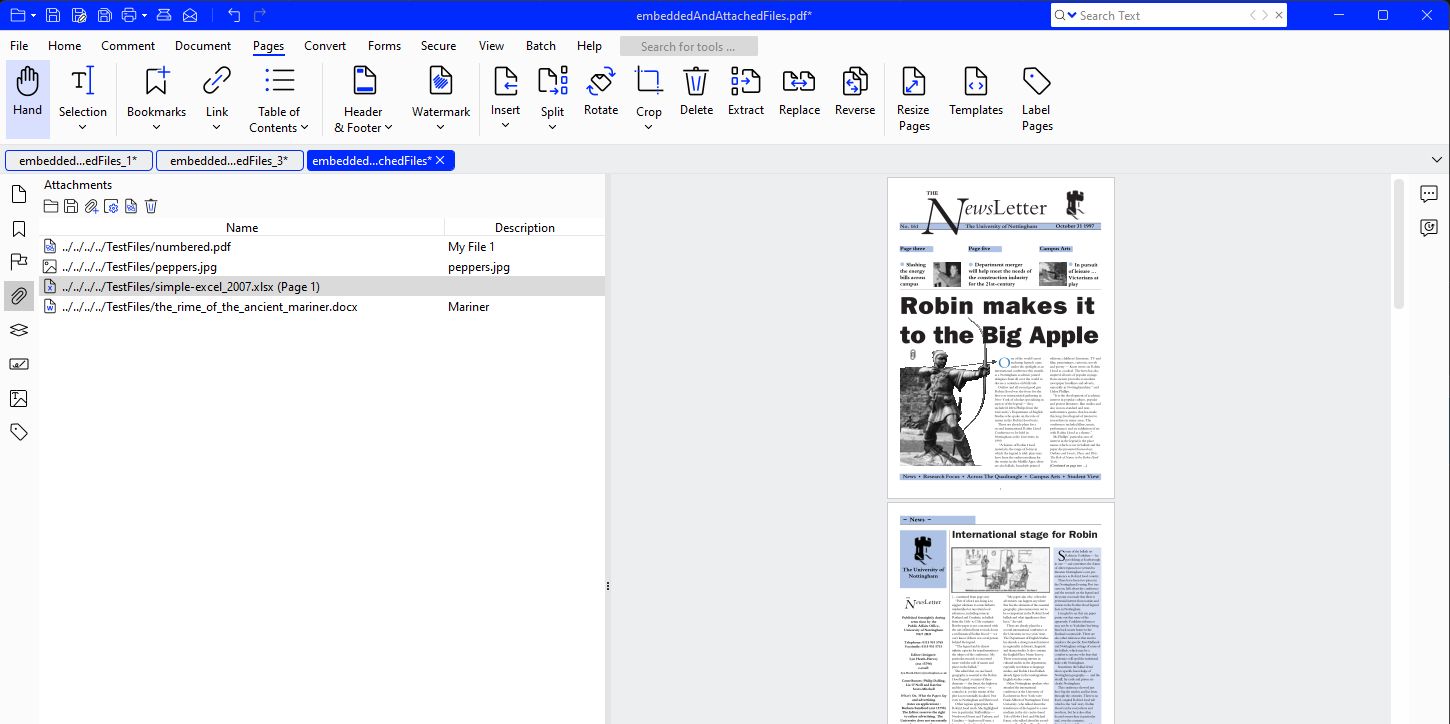Click the Delete pages button
The height and width of the screenshot is (724, 1450).
[x=696, y=92]
